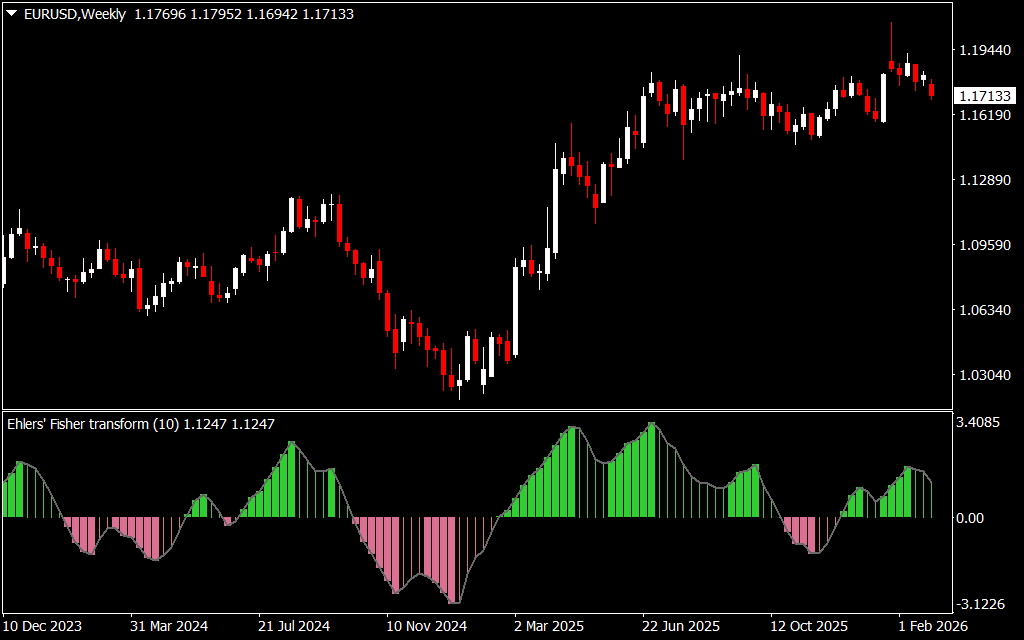Click the 2 Mar 2025 date label
The height and width of the screenshot is (640, 1024).
[x=548, y=626]
